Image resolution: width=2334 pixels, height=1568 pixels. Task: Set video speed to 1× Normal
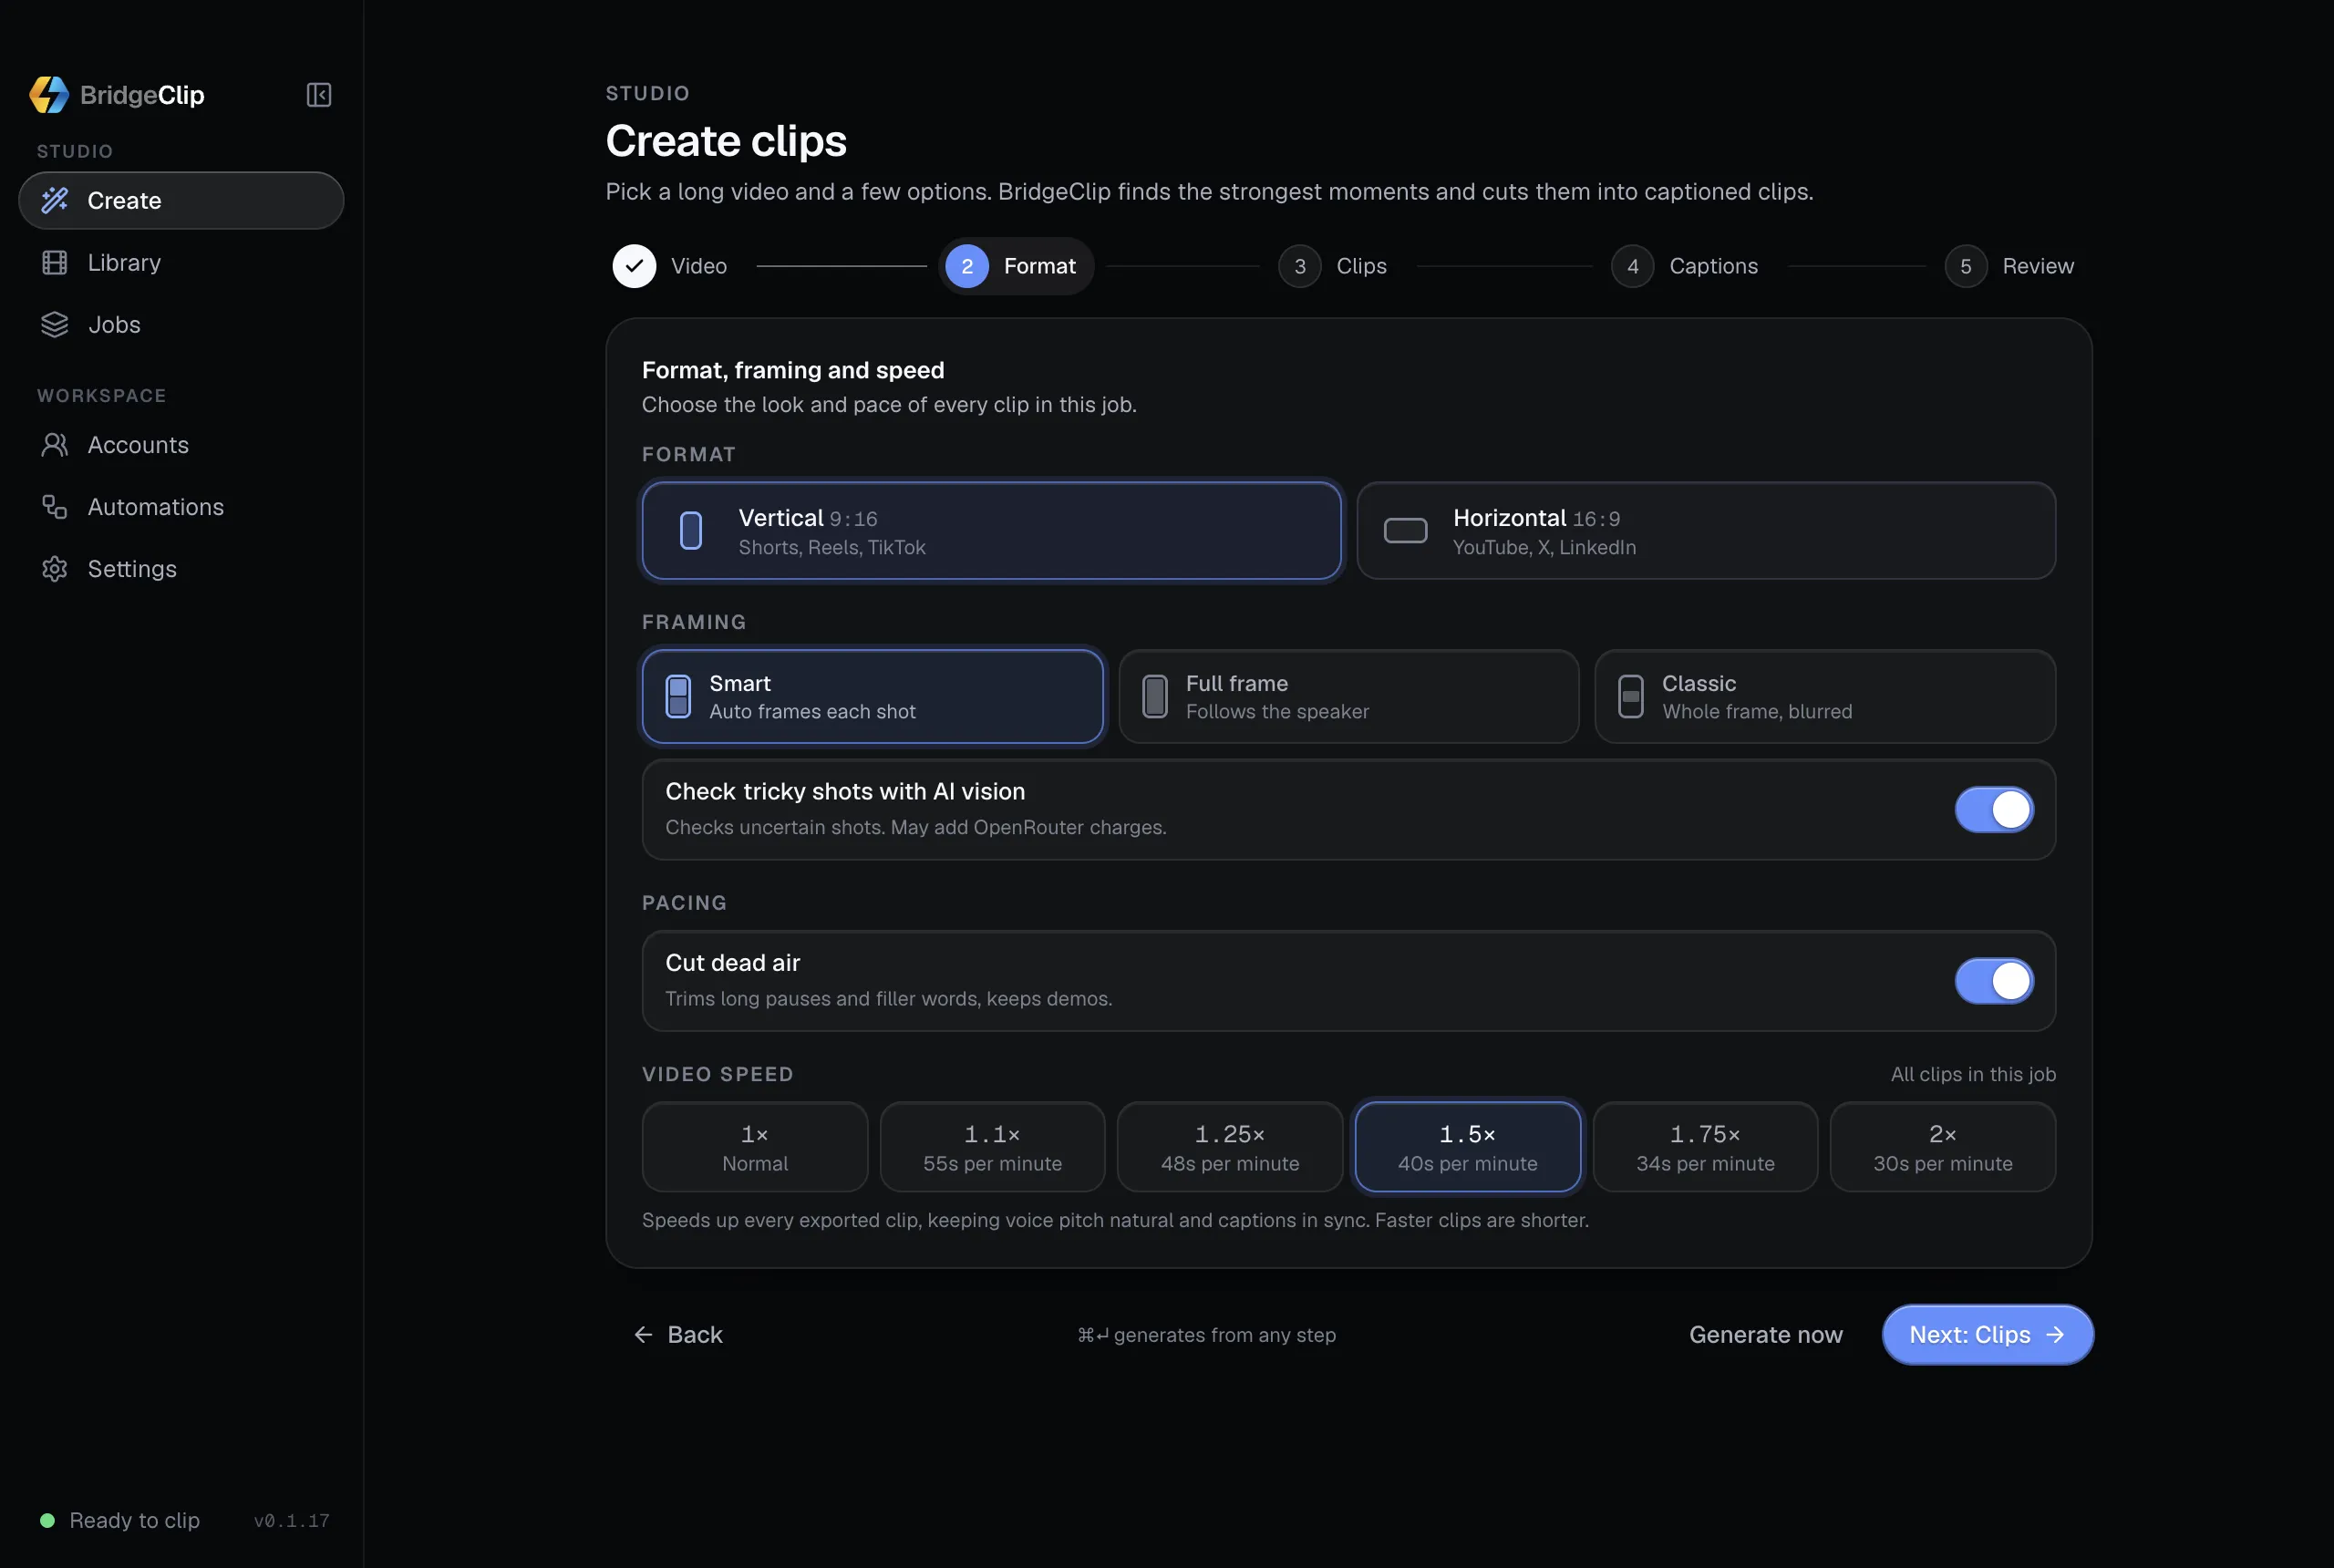[x=755, y=1147]
